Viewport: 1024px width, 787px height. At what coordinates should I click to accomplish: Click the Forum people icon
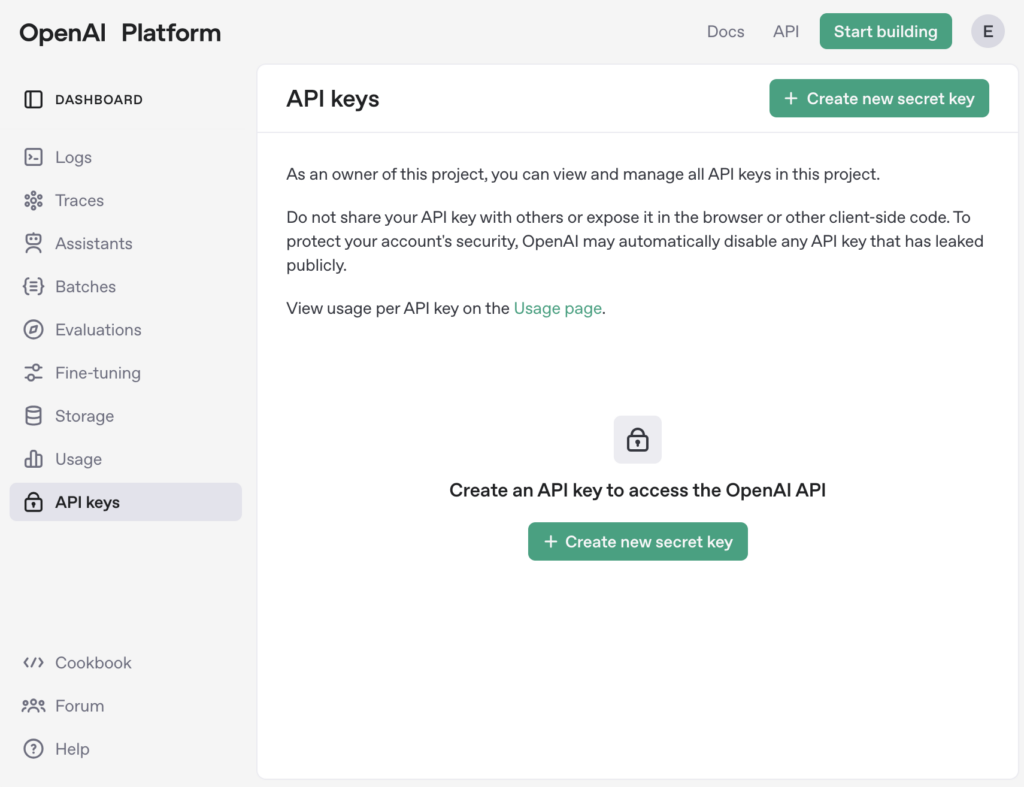point(33,706)
